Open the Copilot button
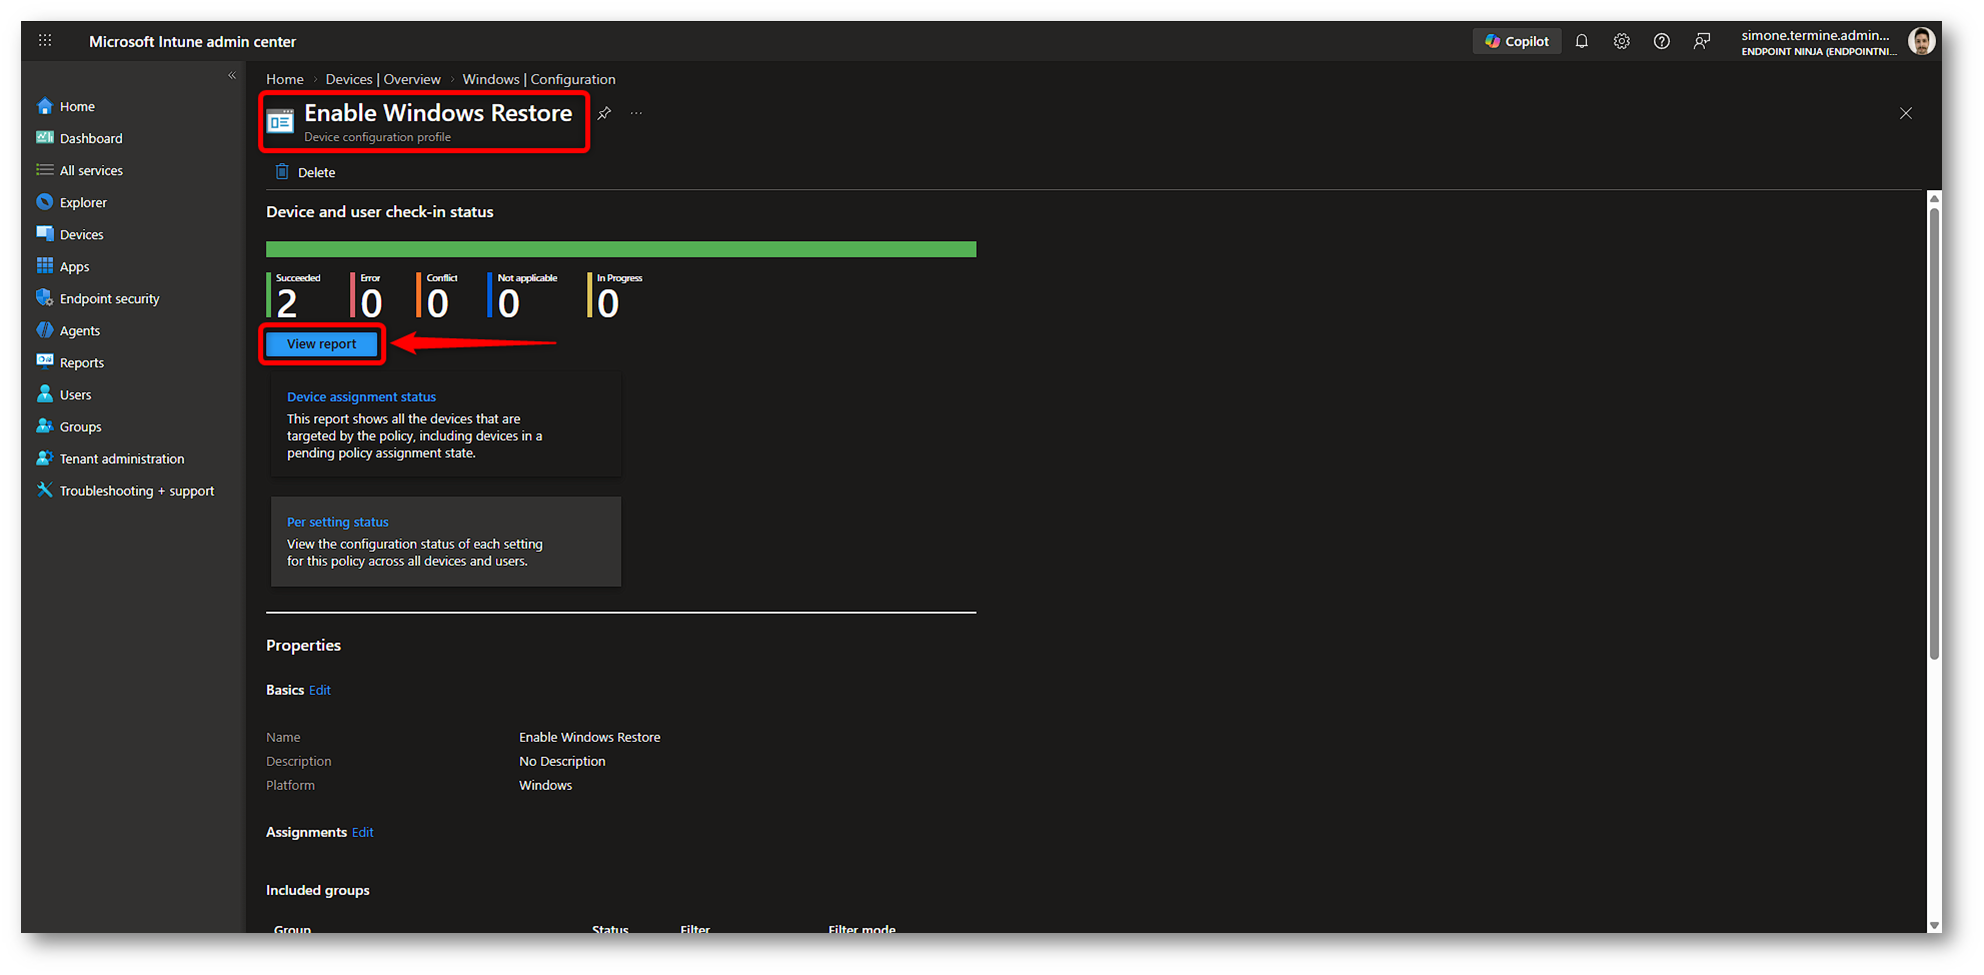Image resolution: width=1984 pixels, height=975 pixels. [1516, 41]
